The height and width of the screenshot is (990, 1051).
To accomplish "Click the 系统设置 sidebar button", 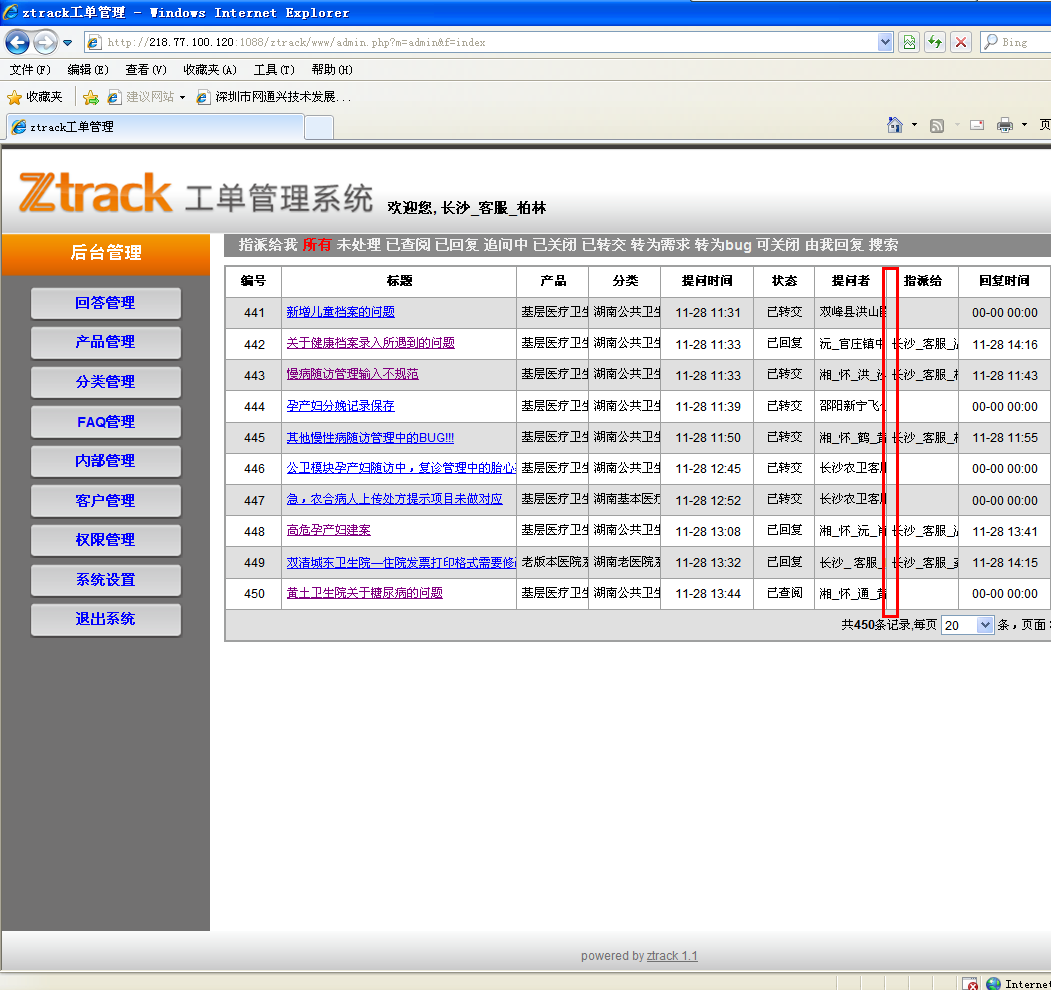I will coord(106,580).
